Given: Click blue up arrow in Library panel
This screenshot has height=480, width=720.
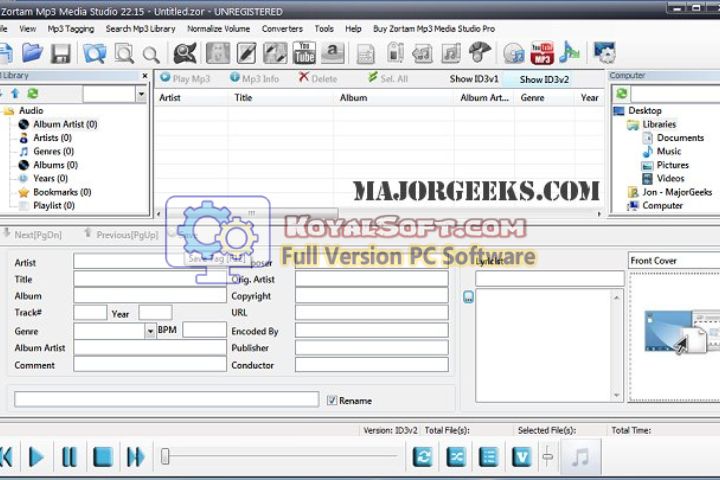Looking at the screenshot, I should pyautogui.click(x=15, y=94).
